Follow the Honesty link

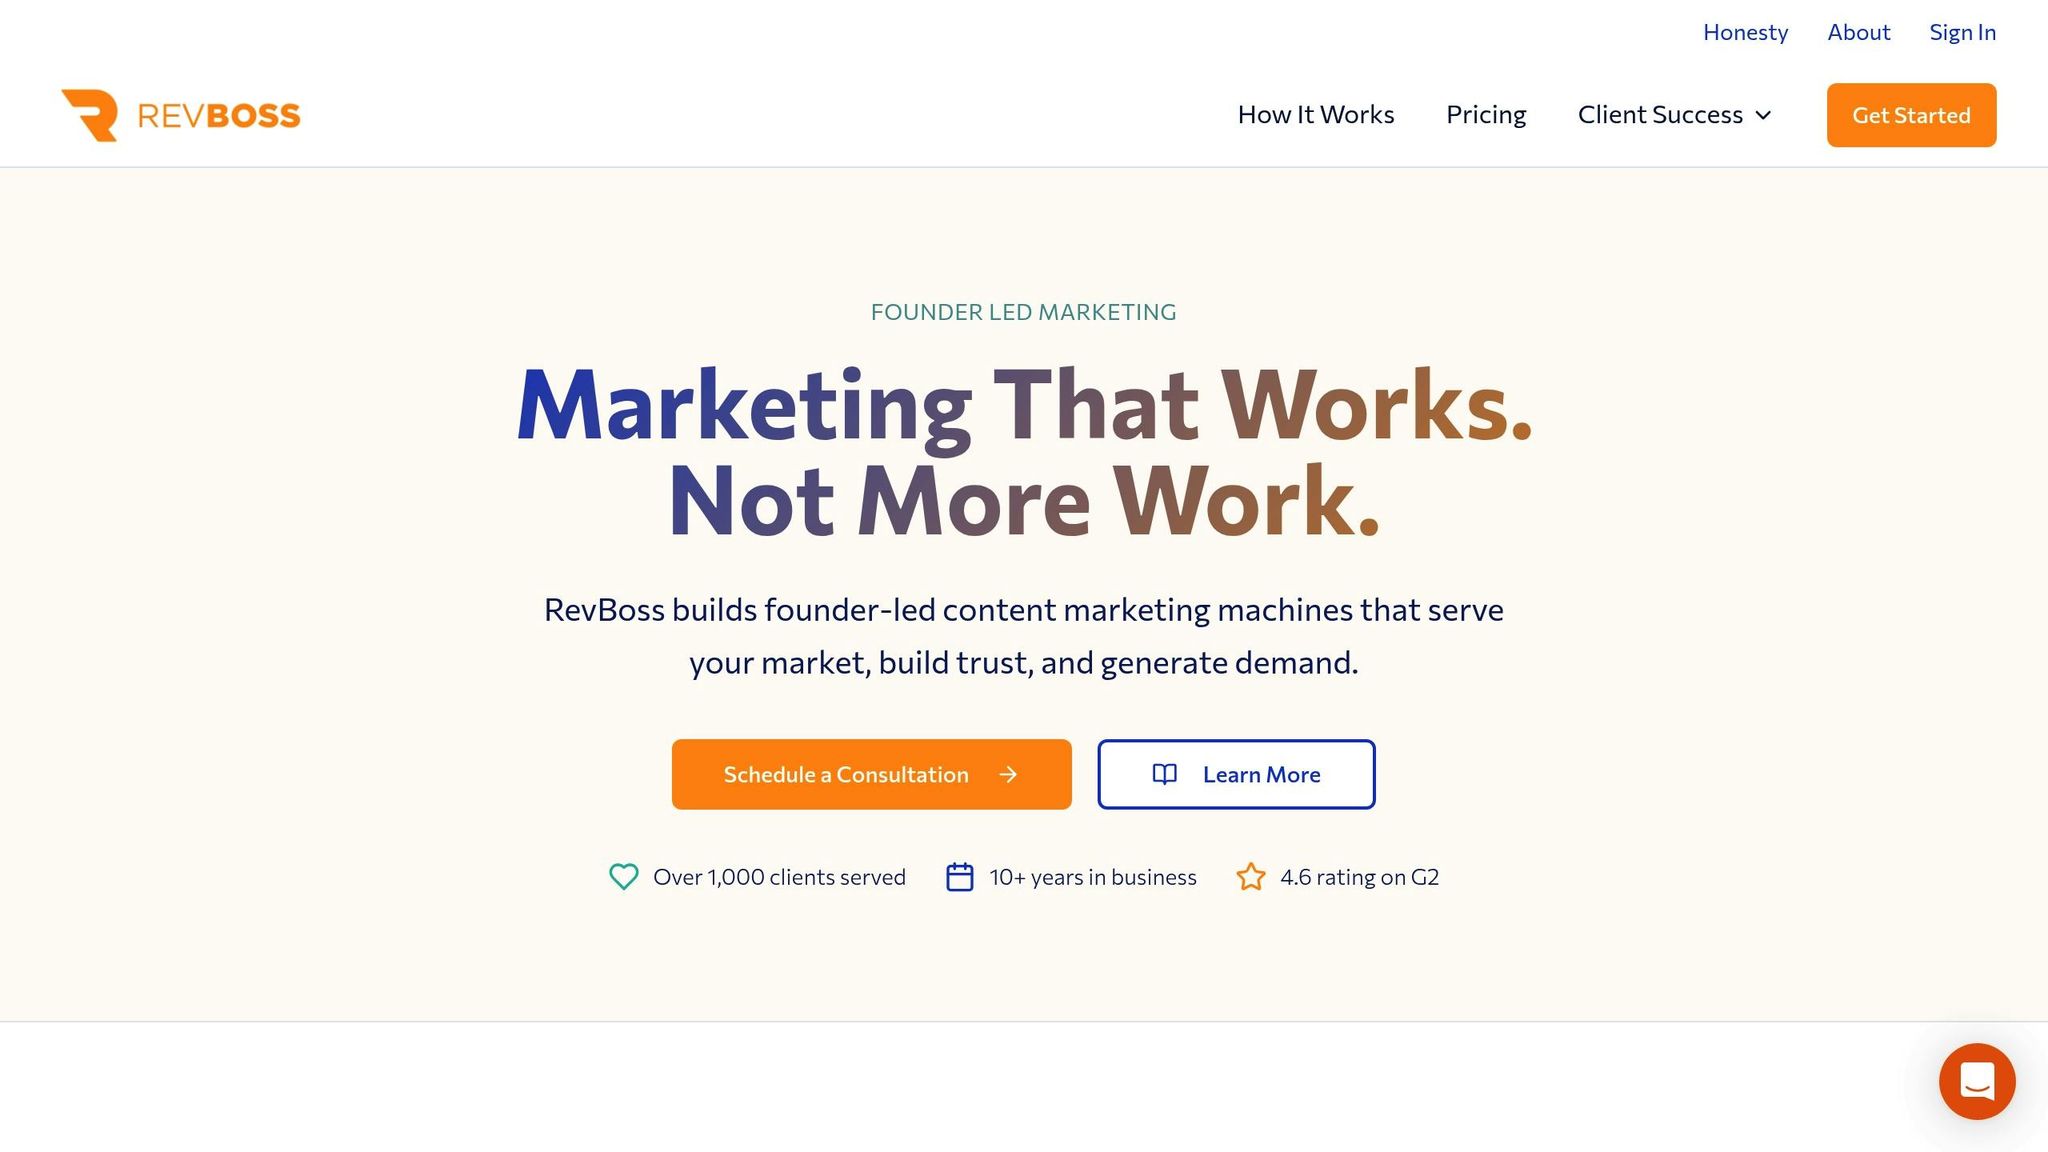coord(1745,32)
